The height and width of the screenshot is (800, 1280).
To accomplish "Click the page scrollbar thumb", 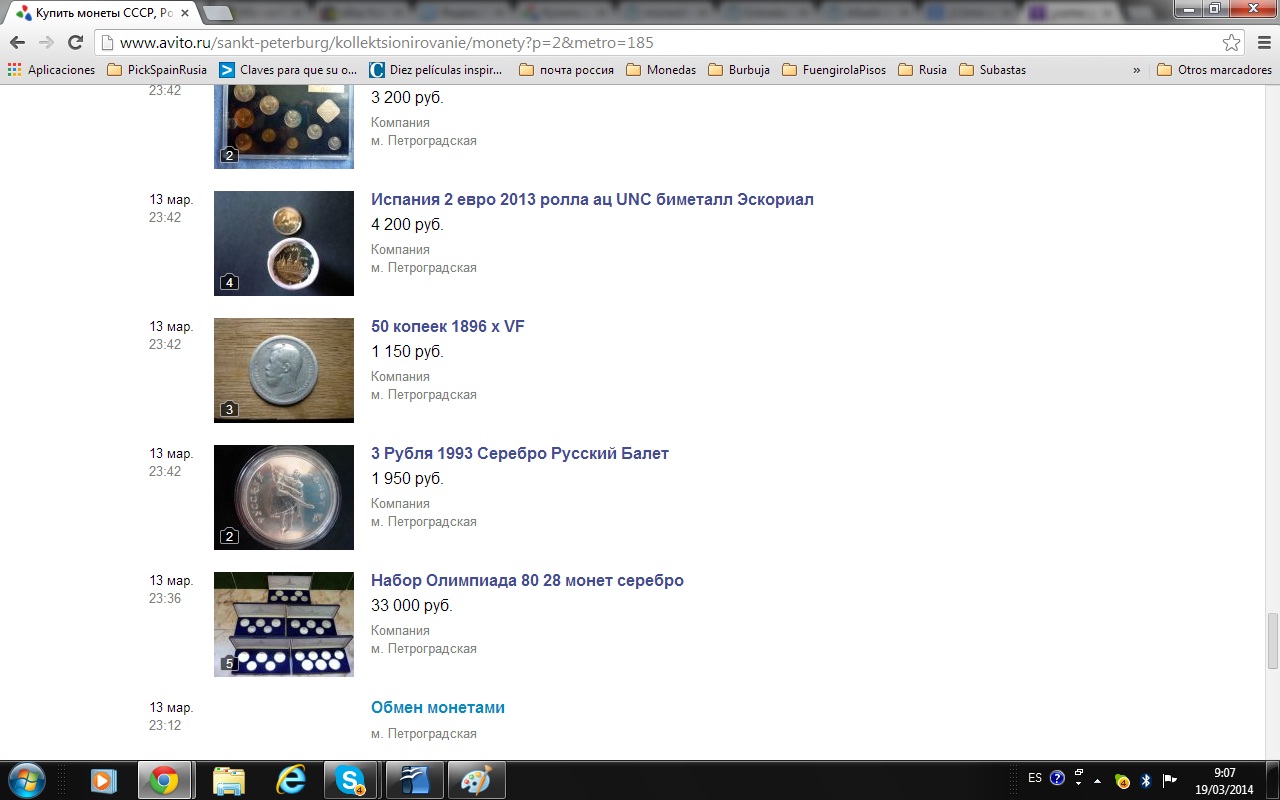I will pos(1273,640).
